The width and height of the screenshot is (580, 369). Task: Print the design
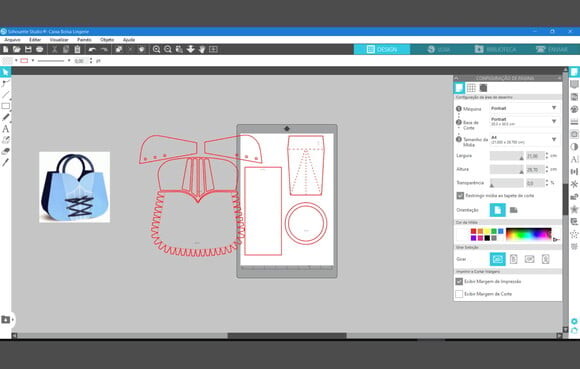point(40,49)
